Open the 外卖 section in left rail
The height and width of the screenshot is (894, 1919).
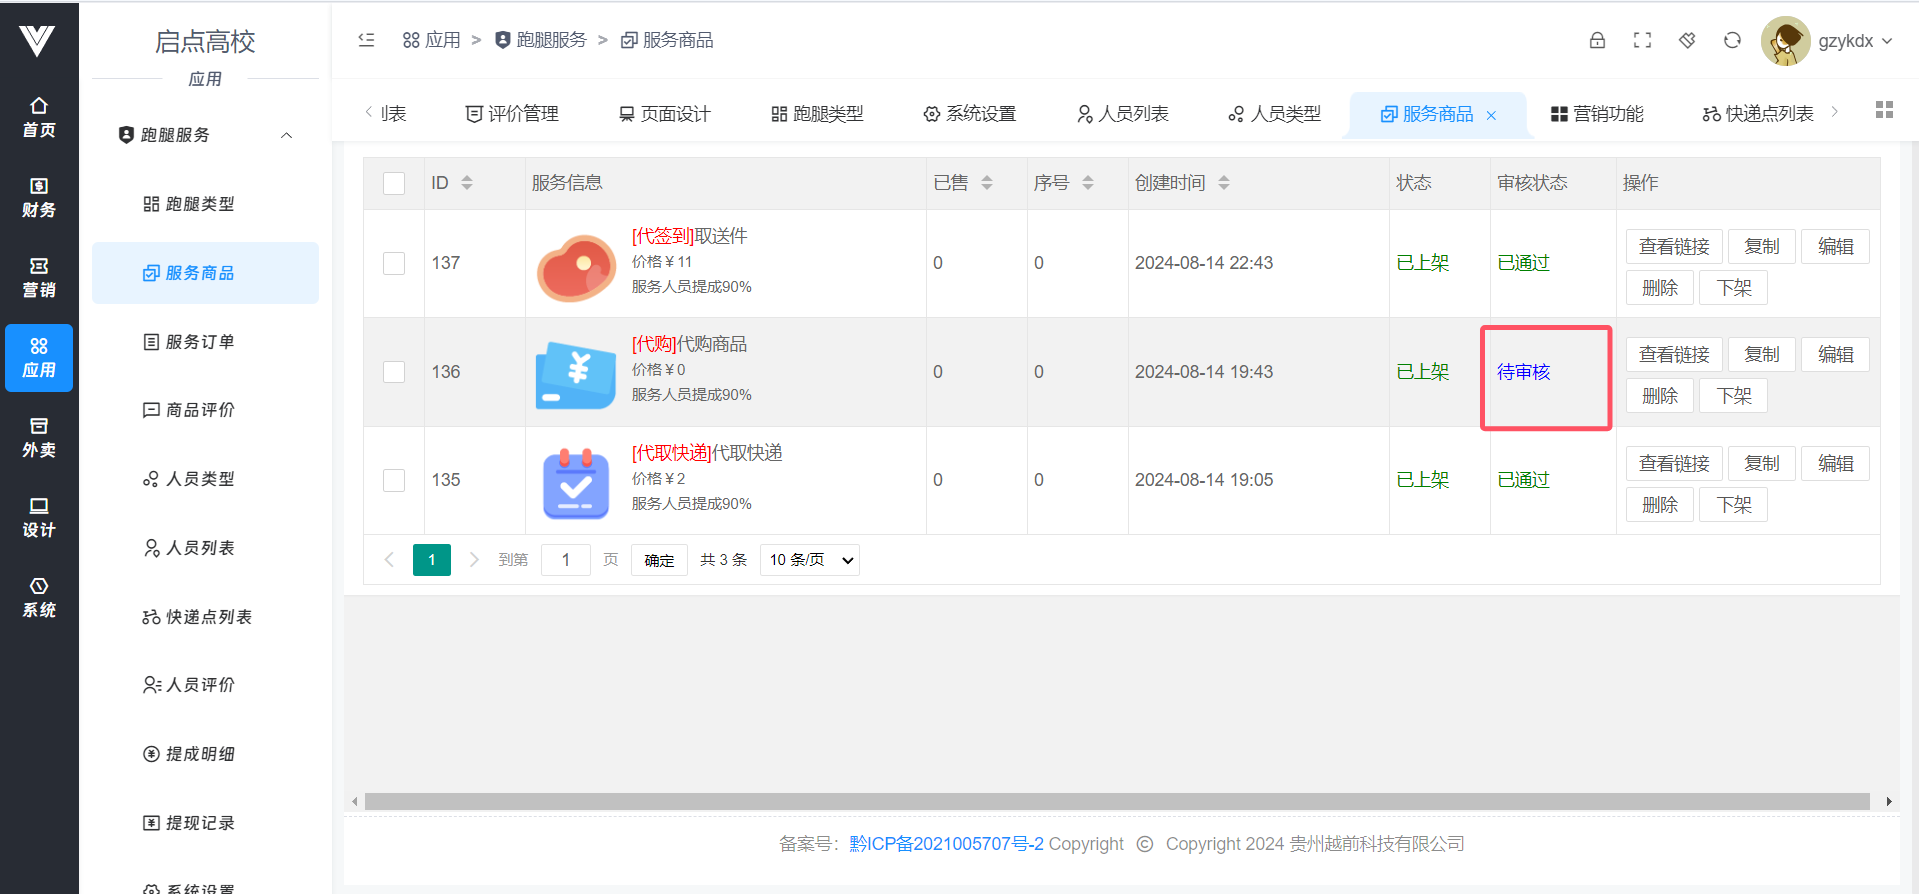coord(39,438)
